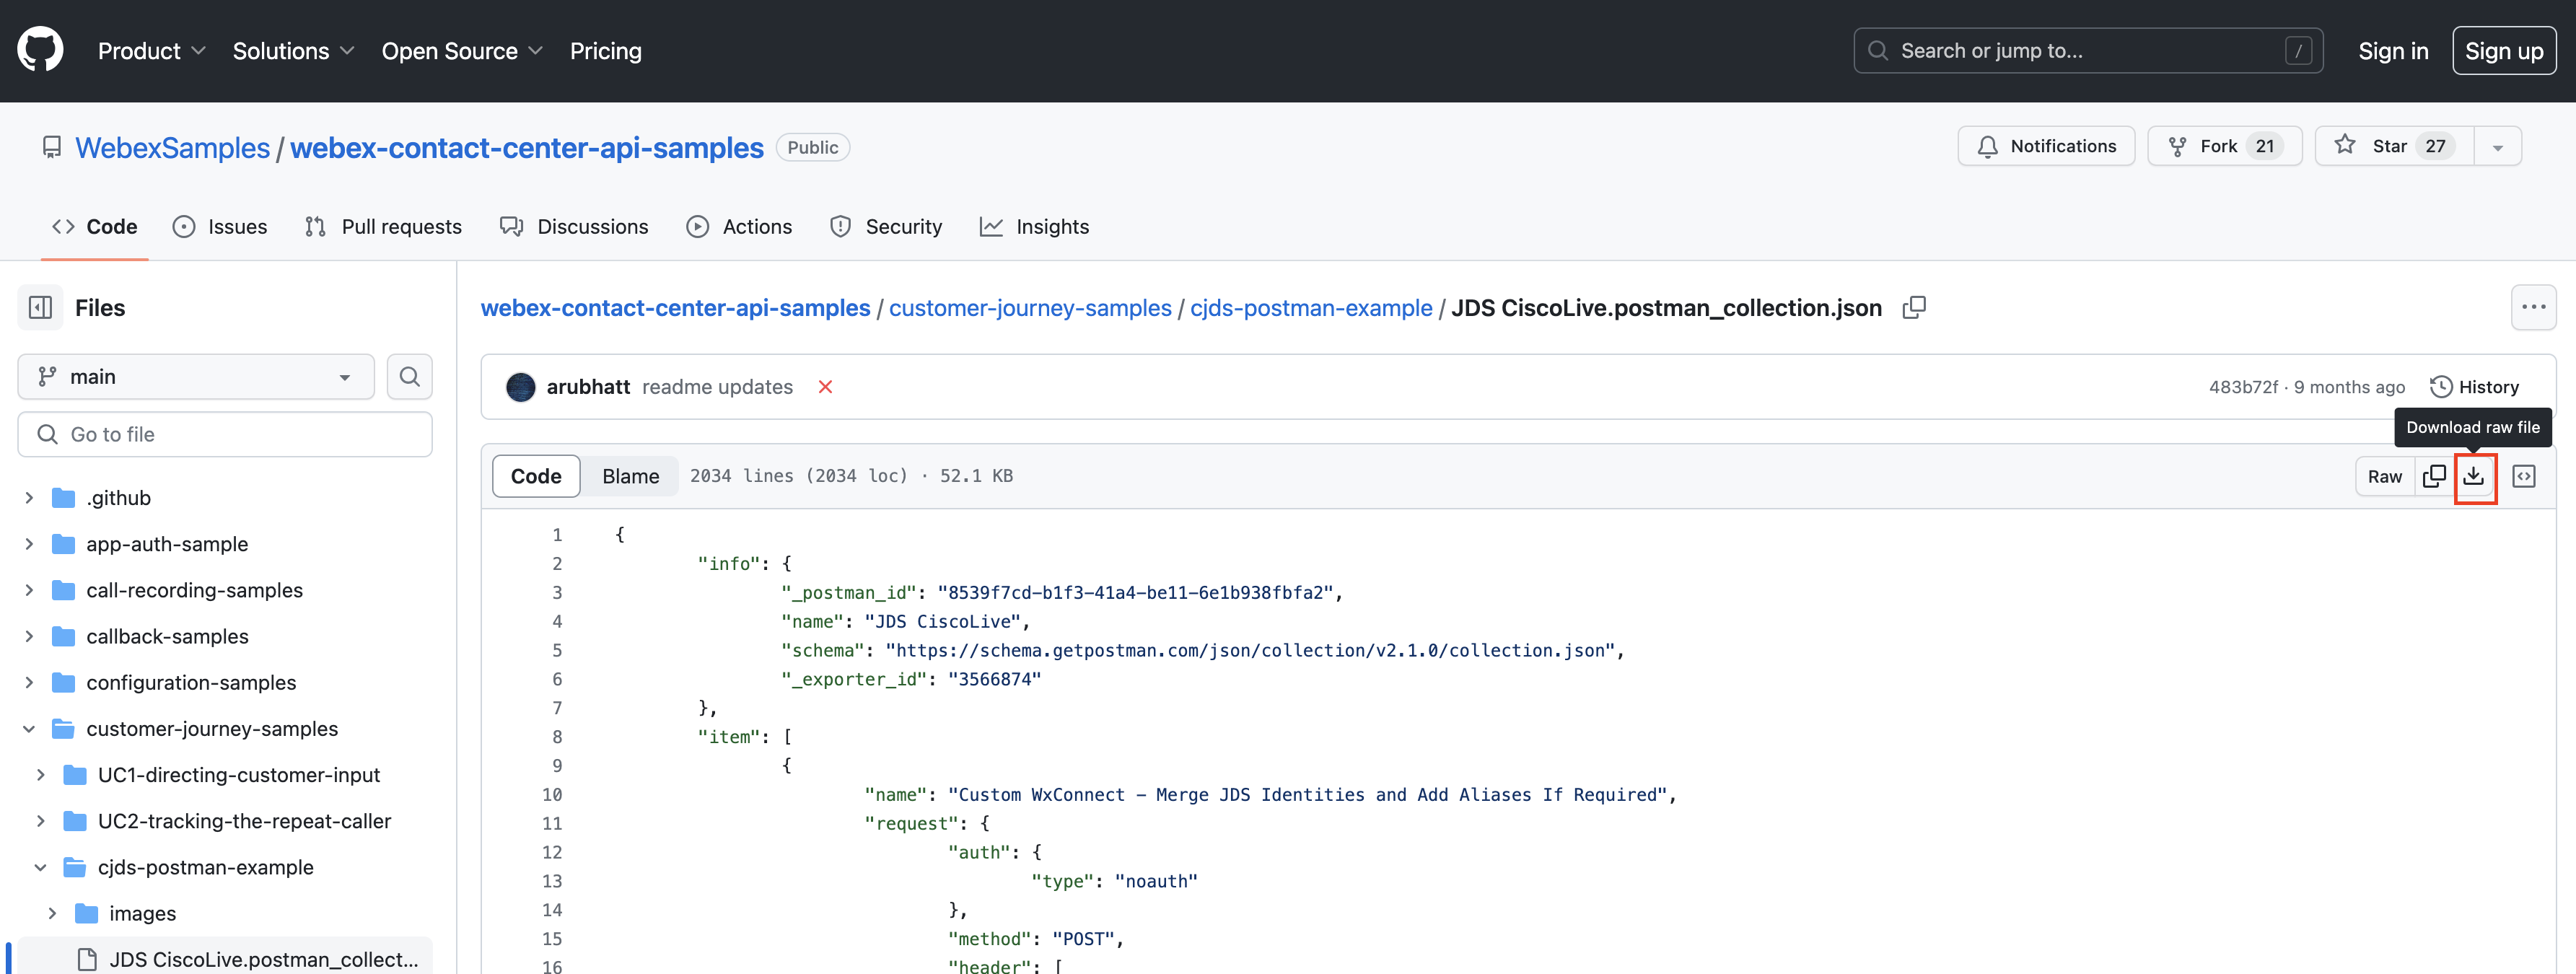Select the Code view toggle

pyautogui.click(x=536, y=477)
